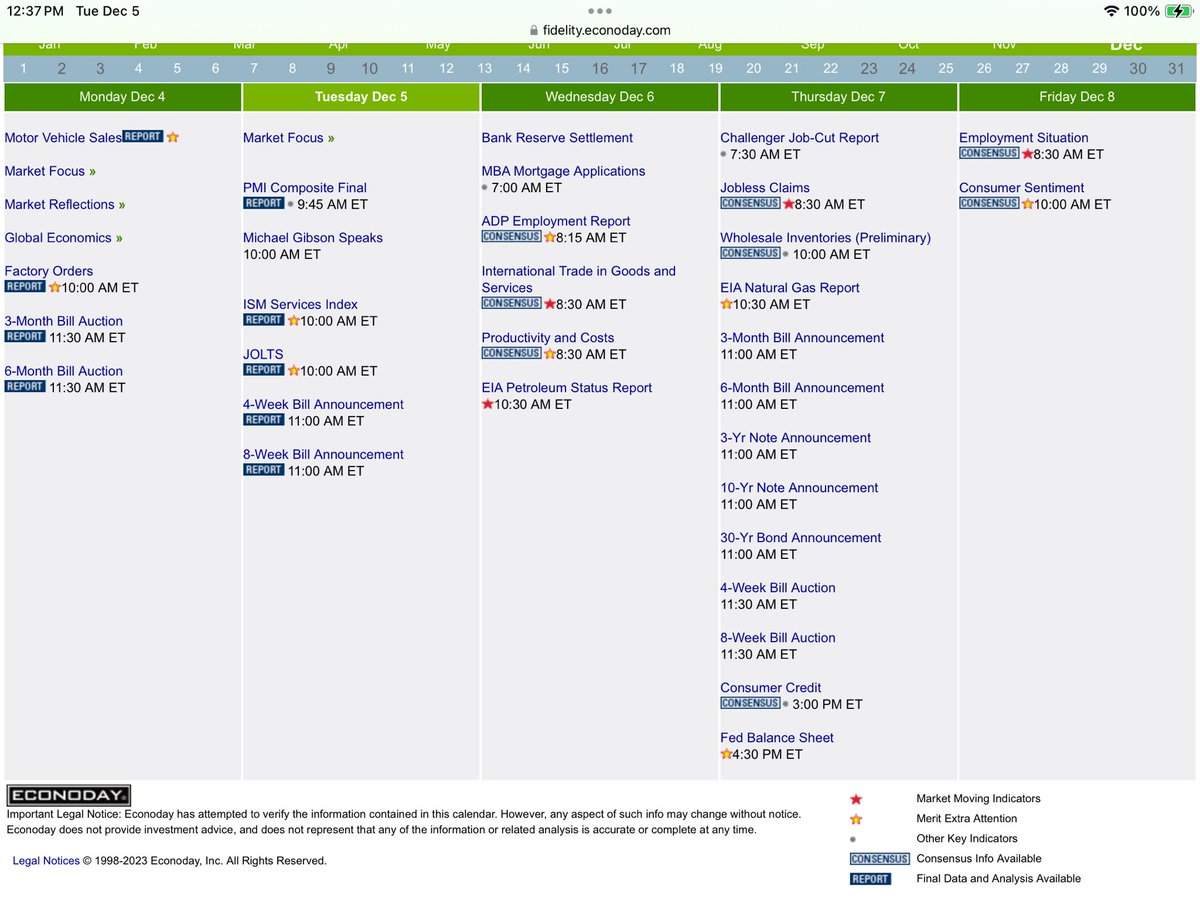Click CONSENSUS badge under Consumer Credit

pyautogui.click(x=751, y=703)
